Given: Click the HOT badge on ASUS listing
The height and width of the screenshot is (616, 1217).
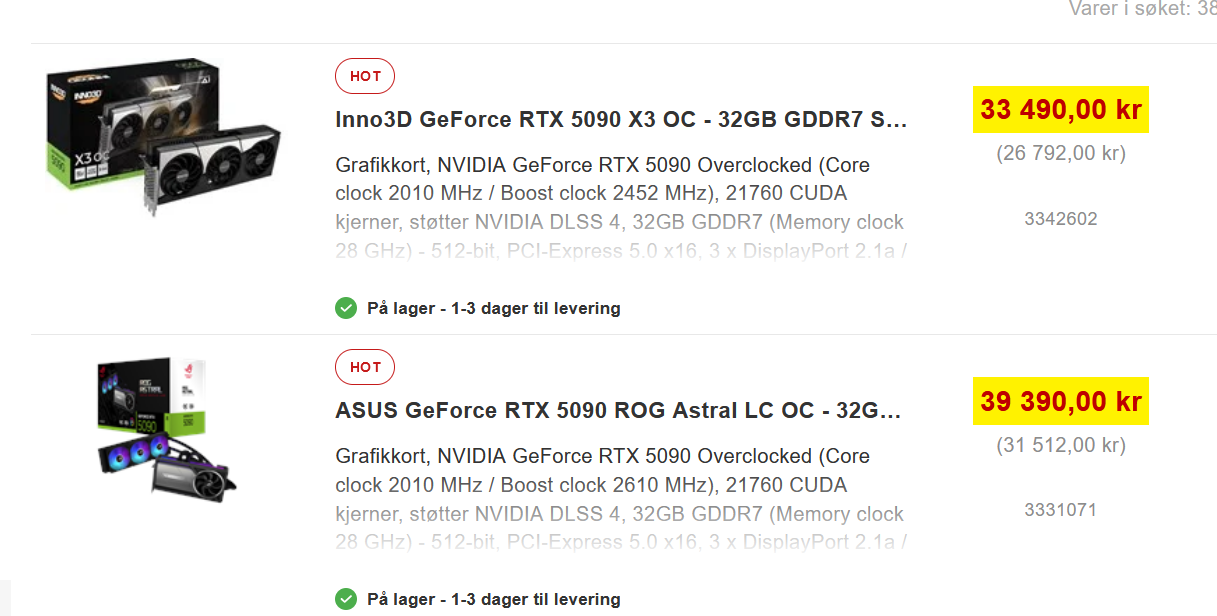Looking at the screenshot, I should [x=365, y=367].
